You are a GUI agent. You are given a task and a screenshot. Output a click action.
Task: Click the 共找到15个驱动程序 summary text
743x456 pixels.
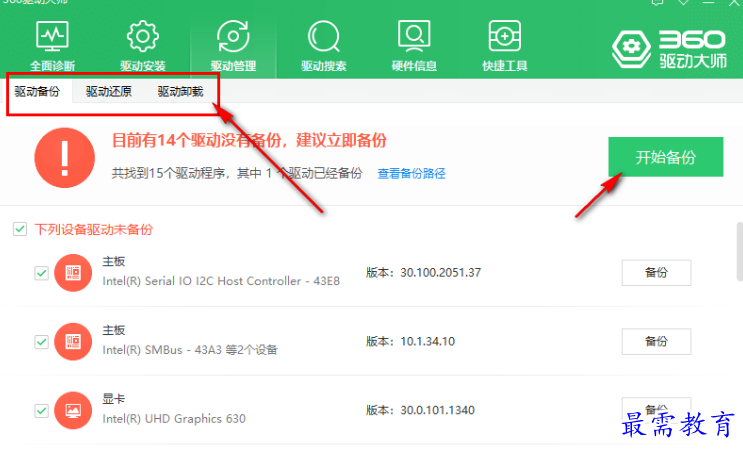pyautogui.click(x=237, y=173)
